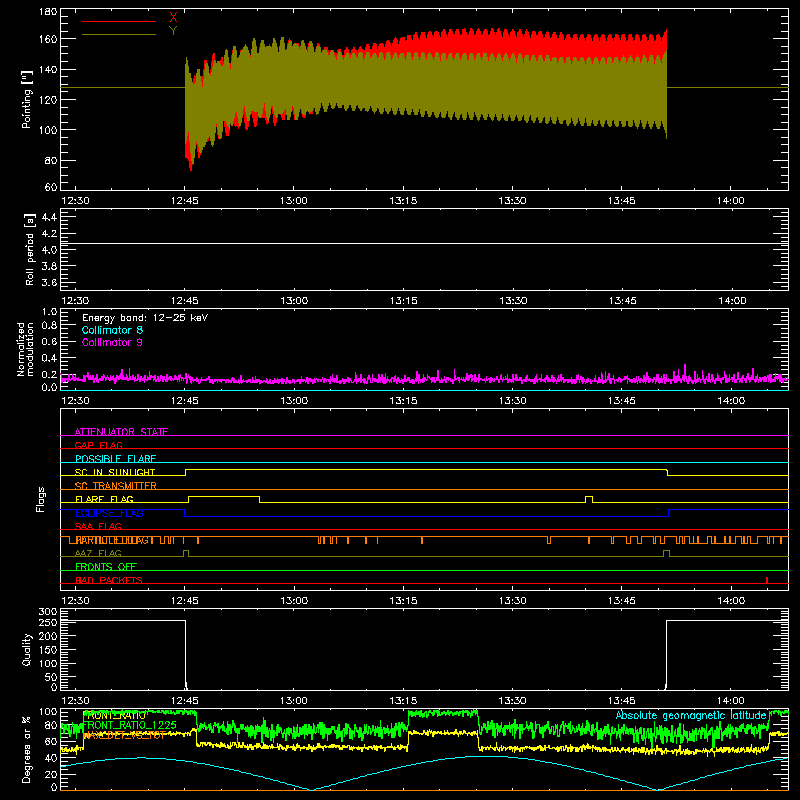The image size is (800, 800).
Task: Click the 12:45 tick label under Quality plot
Action: pos(184,701)
